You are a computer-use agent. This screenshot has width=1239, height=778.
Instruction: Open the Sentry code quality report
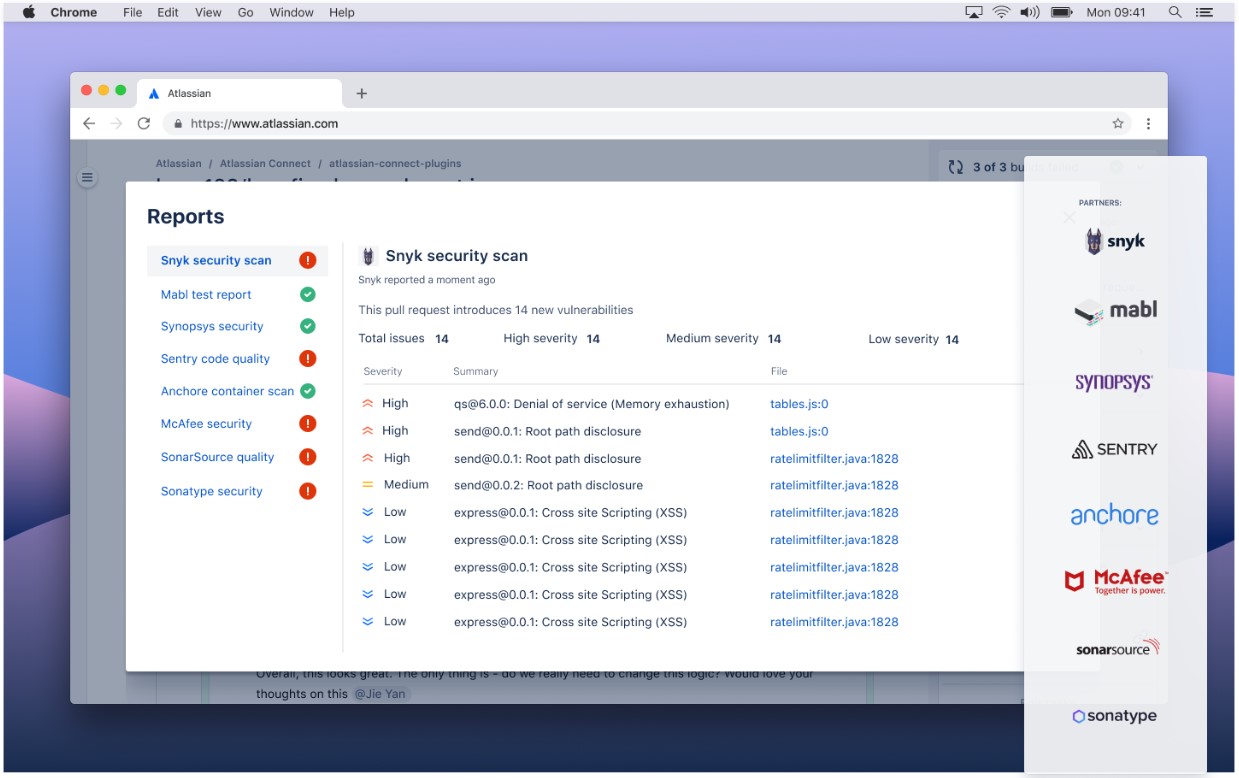(x=215, y=359)
